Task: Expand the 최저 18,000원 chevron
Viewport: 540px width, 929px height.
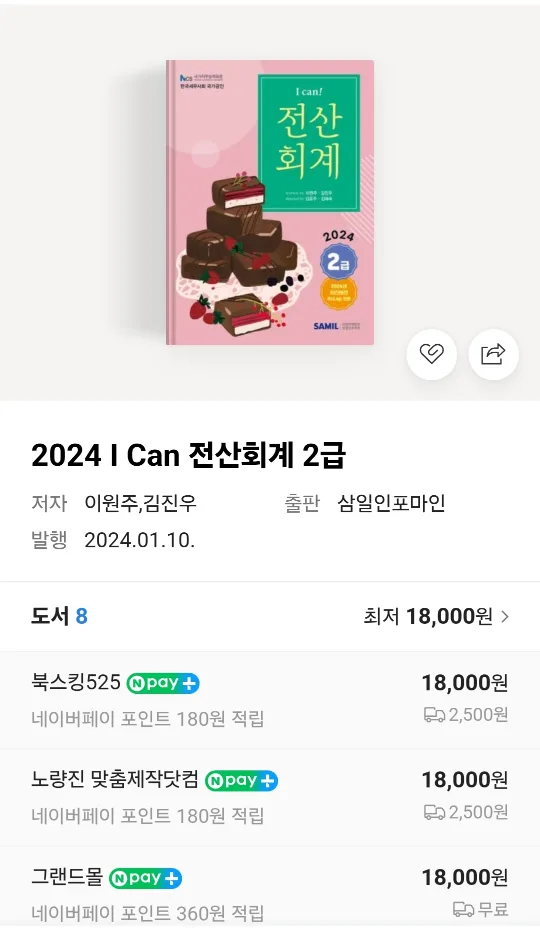Action: (x=505, y=617)
